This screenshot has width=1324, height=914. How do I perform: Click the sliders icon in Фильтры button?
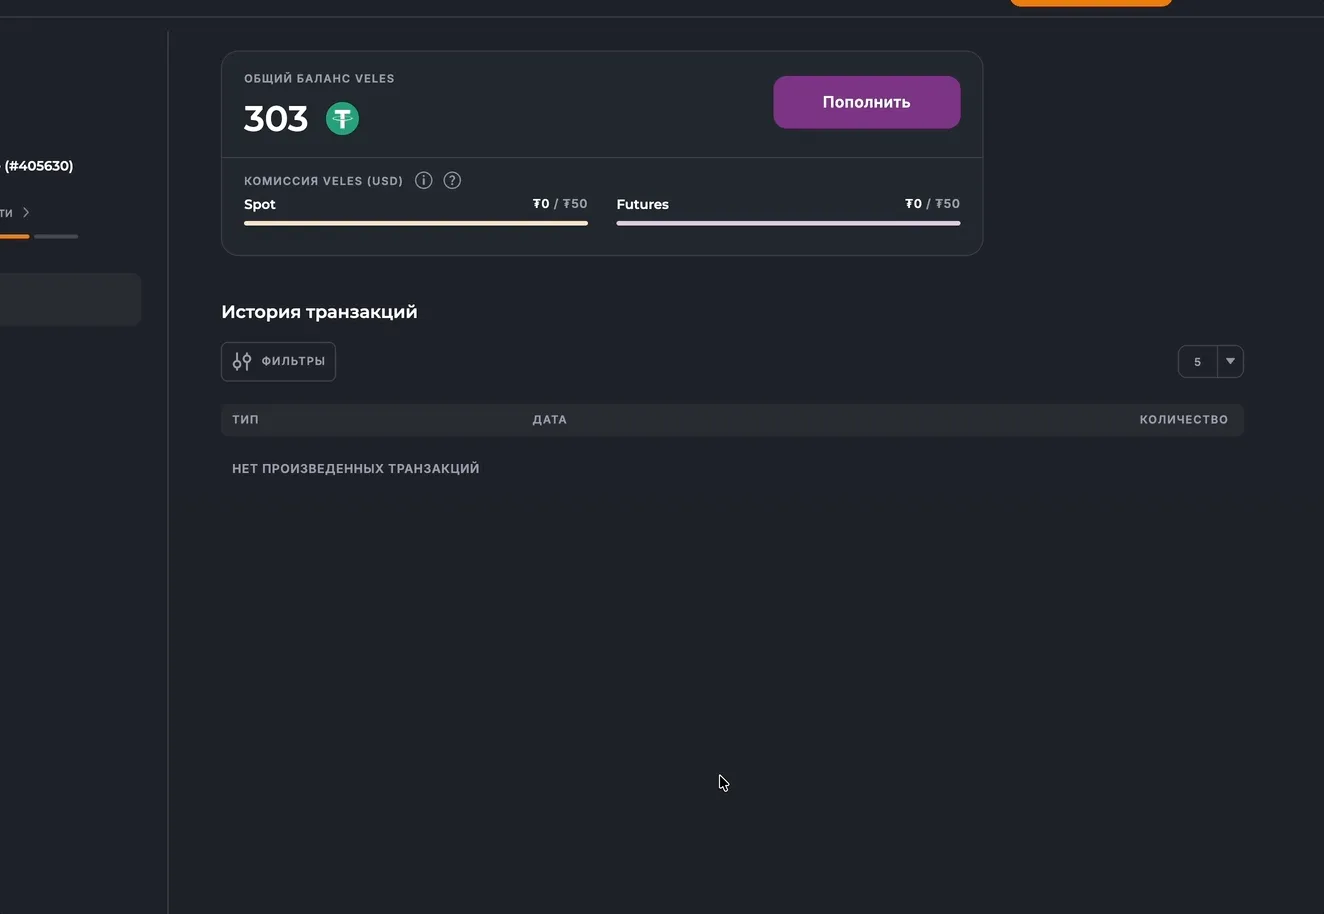(x=242, y=362)
